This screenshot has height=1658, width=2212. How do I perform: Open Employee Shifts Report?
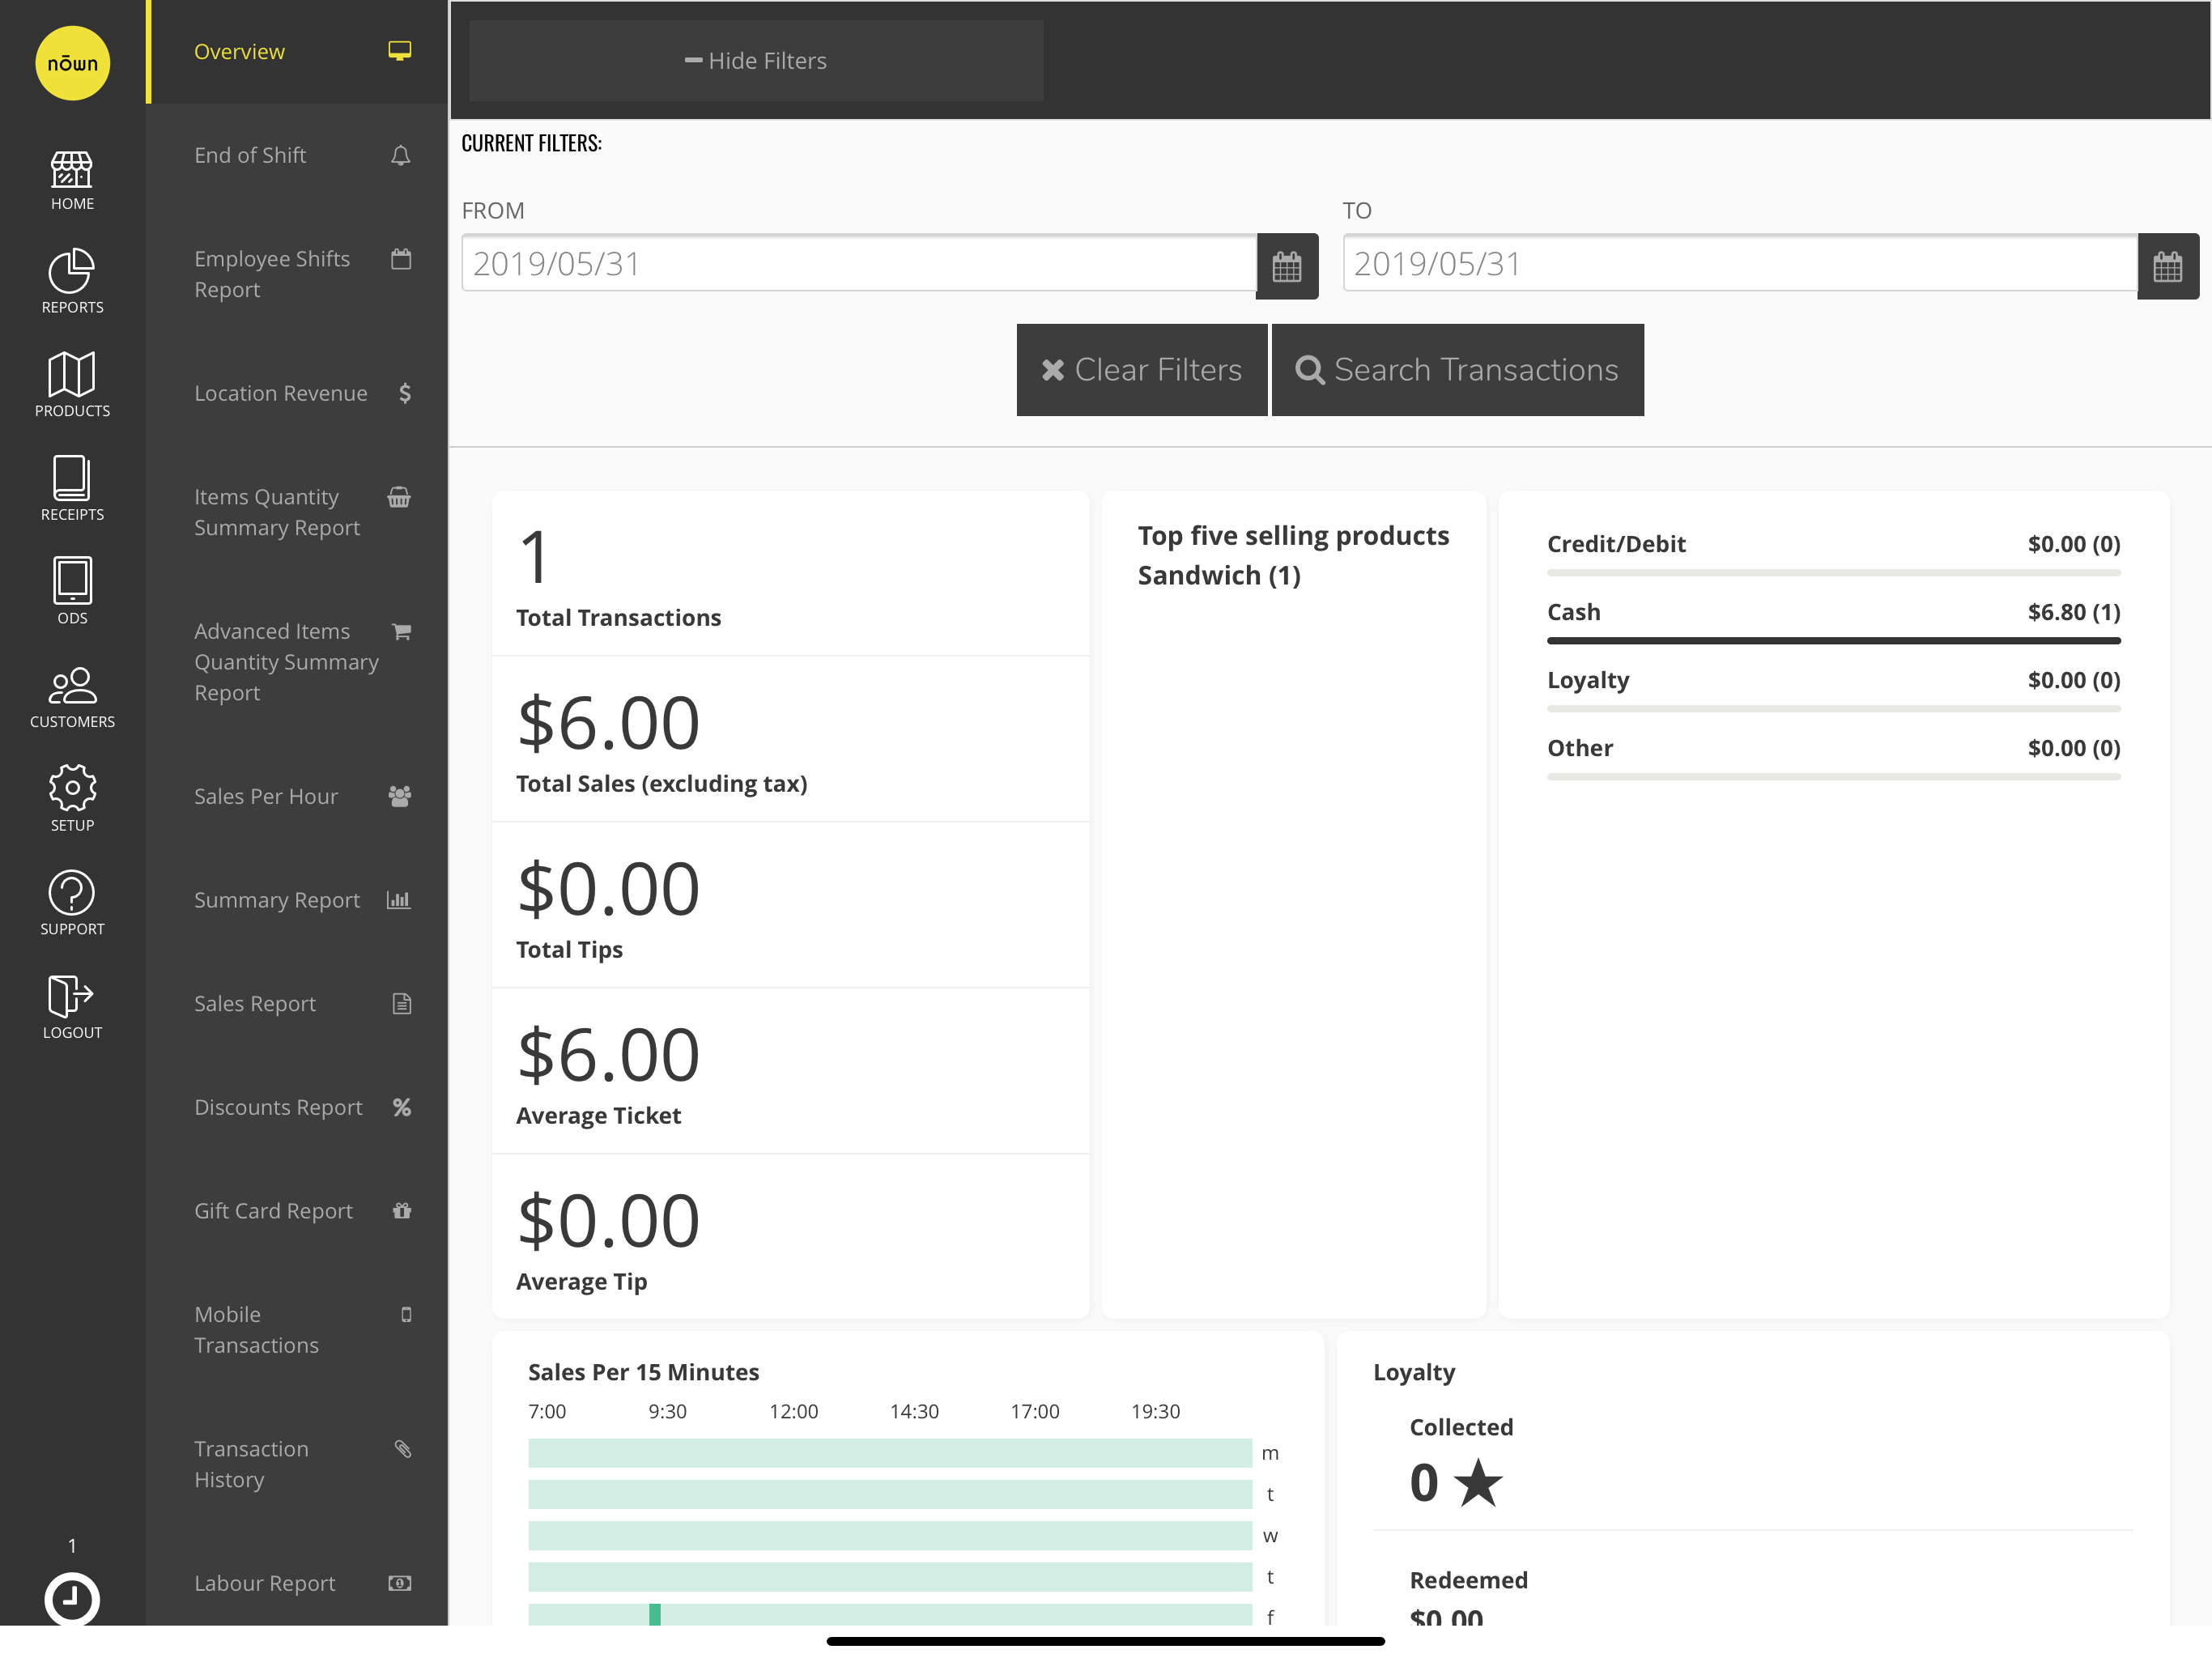click(x=297, y=274)
